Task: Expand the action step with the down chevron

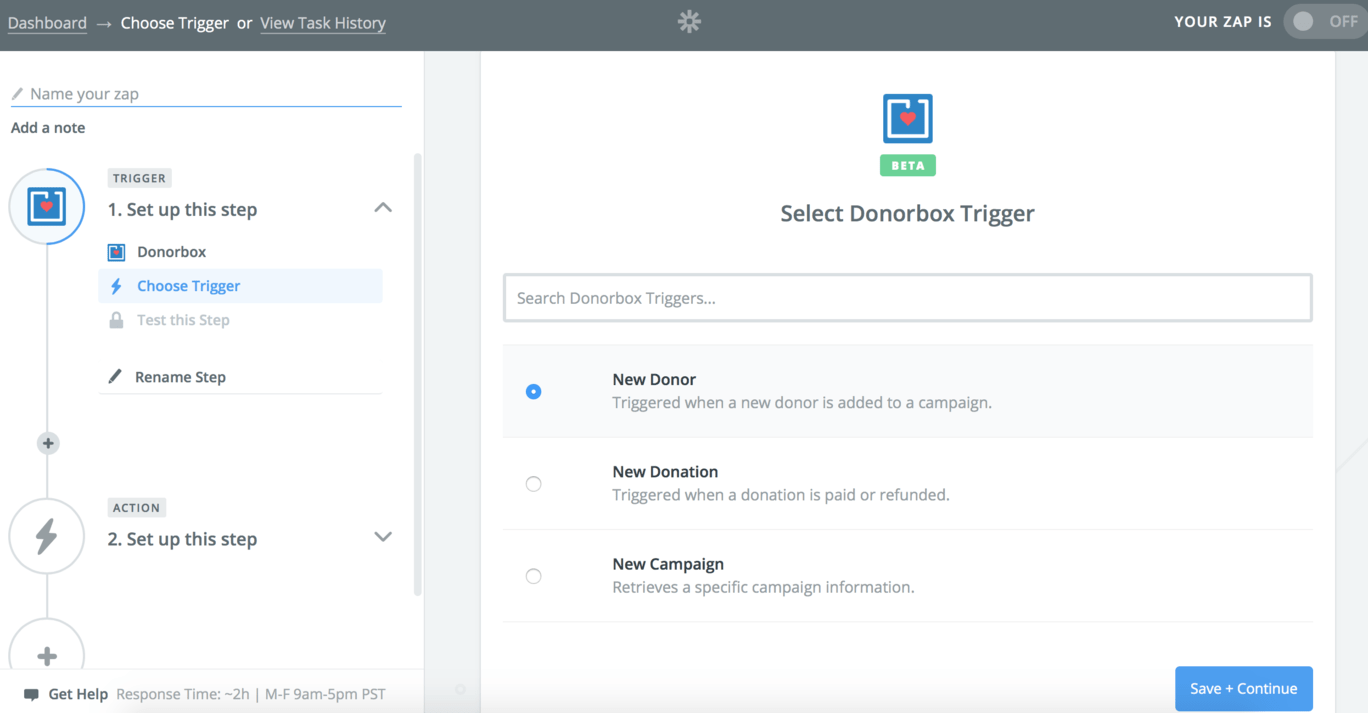Action: tap(383, 537)
